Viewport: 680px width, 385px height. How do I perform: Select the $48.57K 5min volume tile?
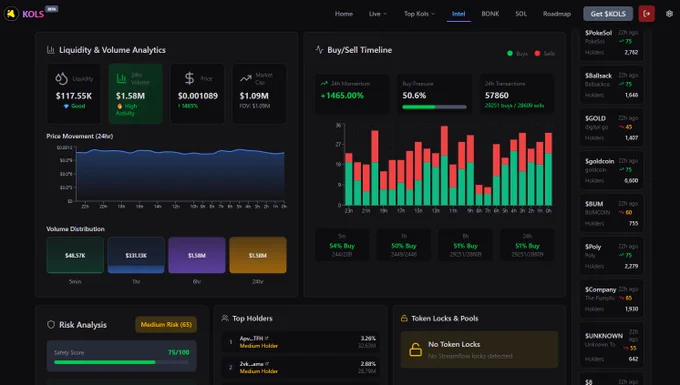(x=75, y=255)
